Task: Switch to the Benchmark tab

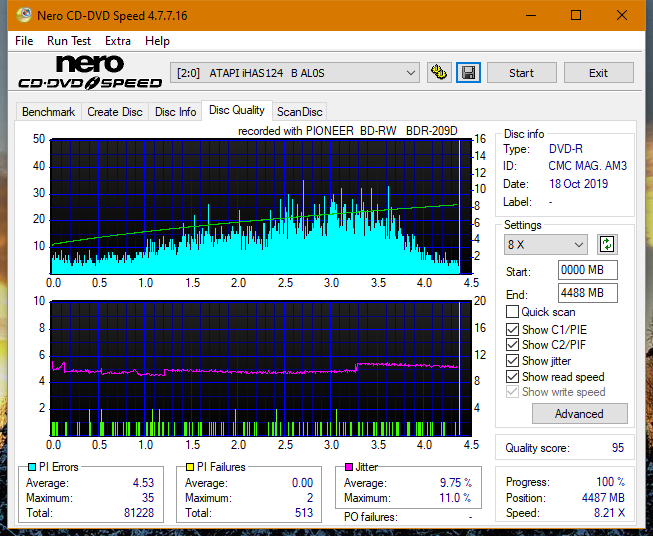Action: pyautogui.click(x=49, y=112)
